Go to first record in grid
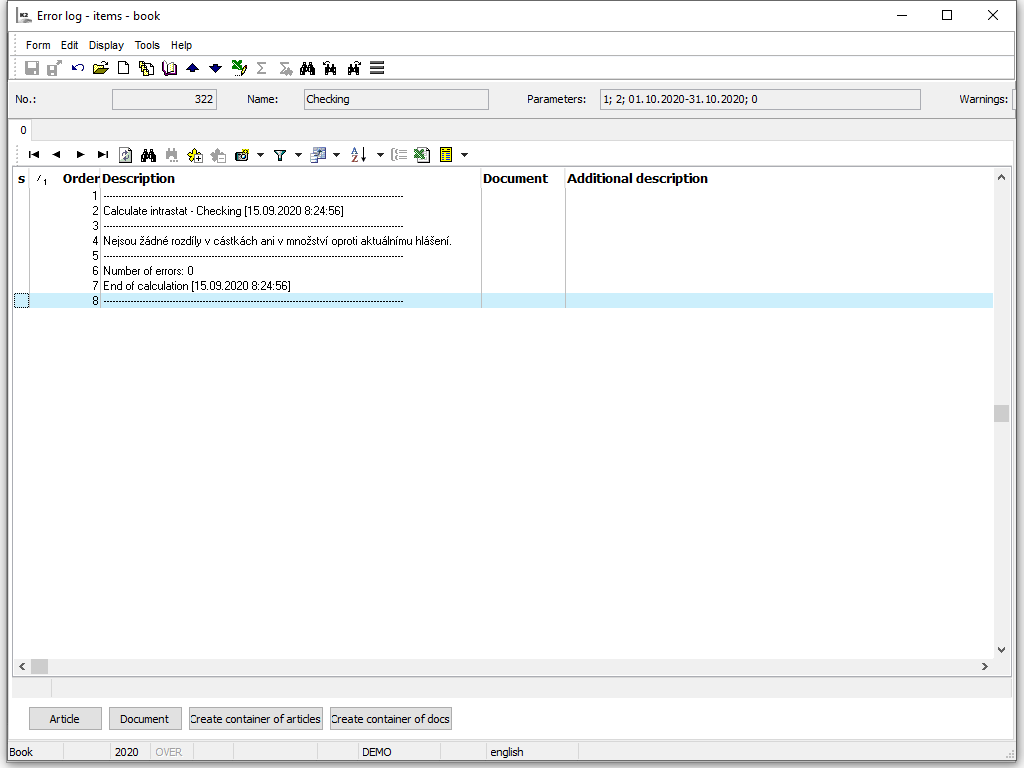This screenshot has width=1024, height=768. [x=34, y=155]
